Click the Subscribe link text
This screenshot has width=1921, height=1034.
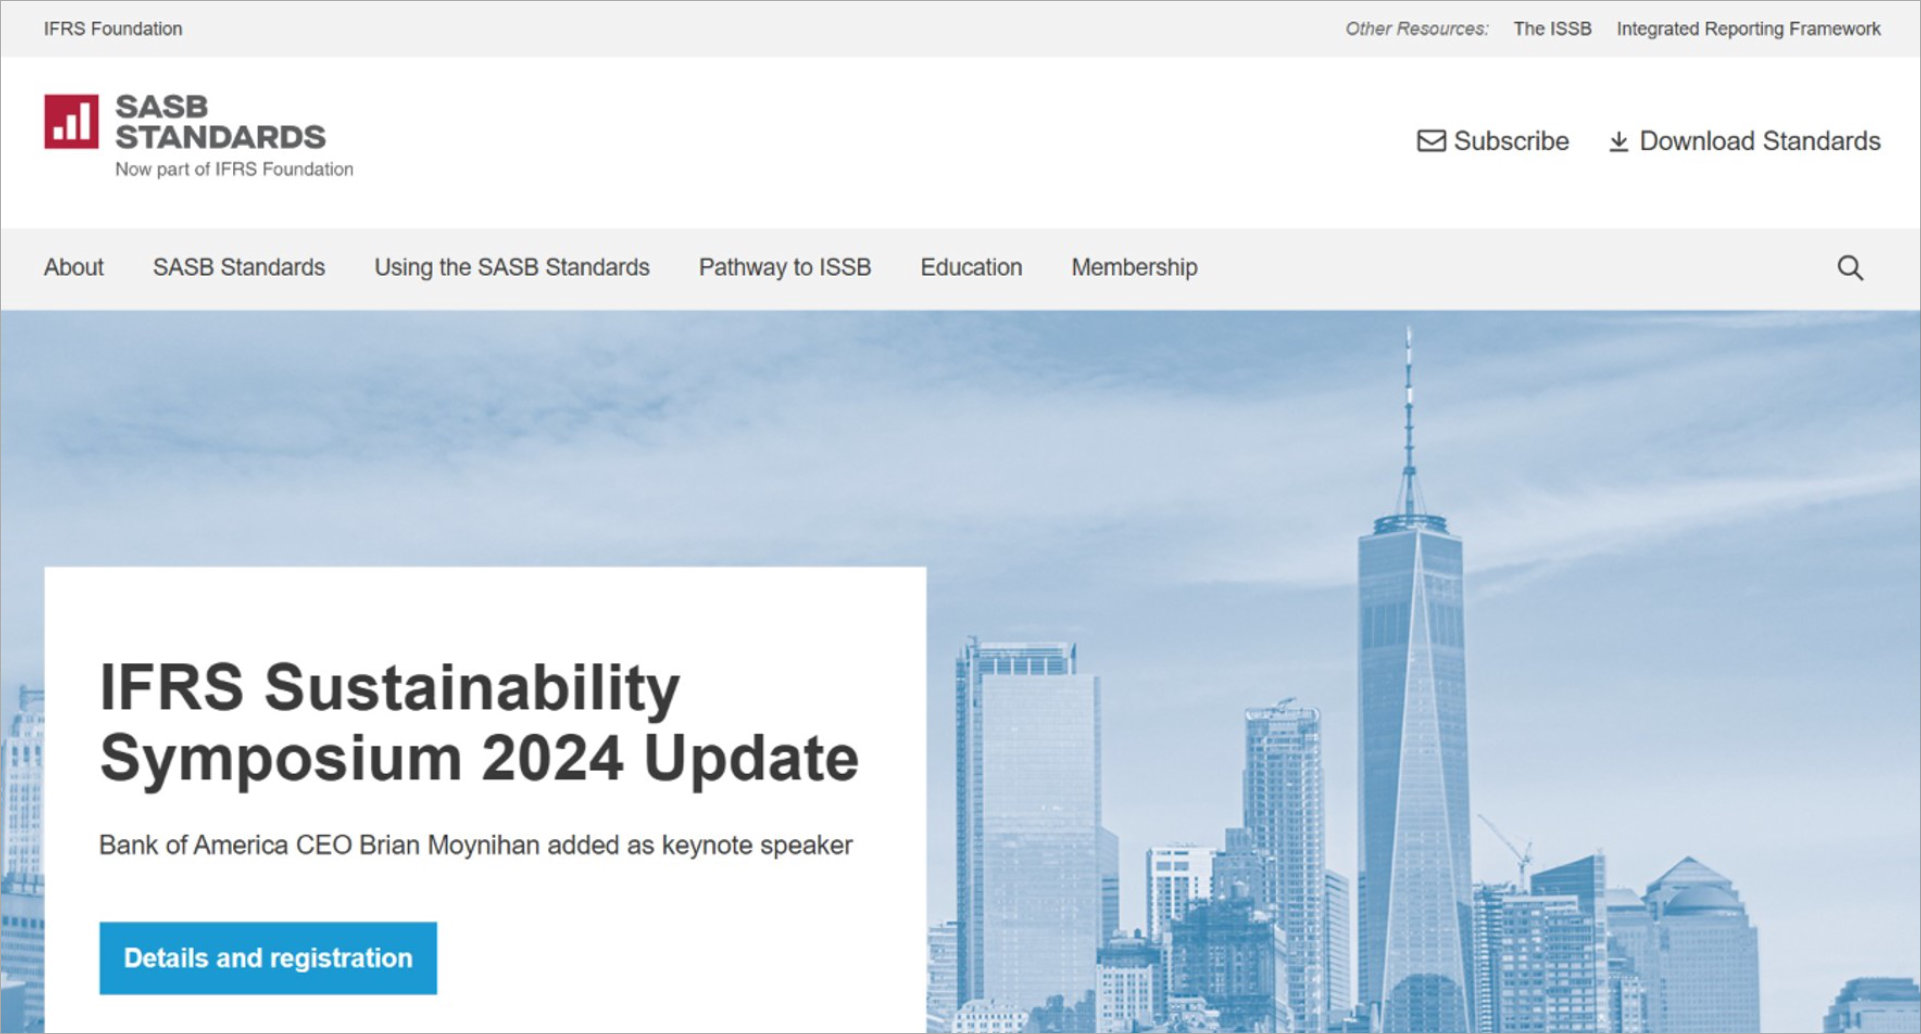coord(1511,141)
